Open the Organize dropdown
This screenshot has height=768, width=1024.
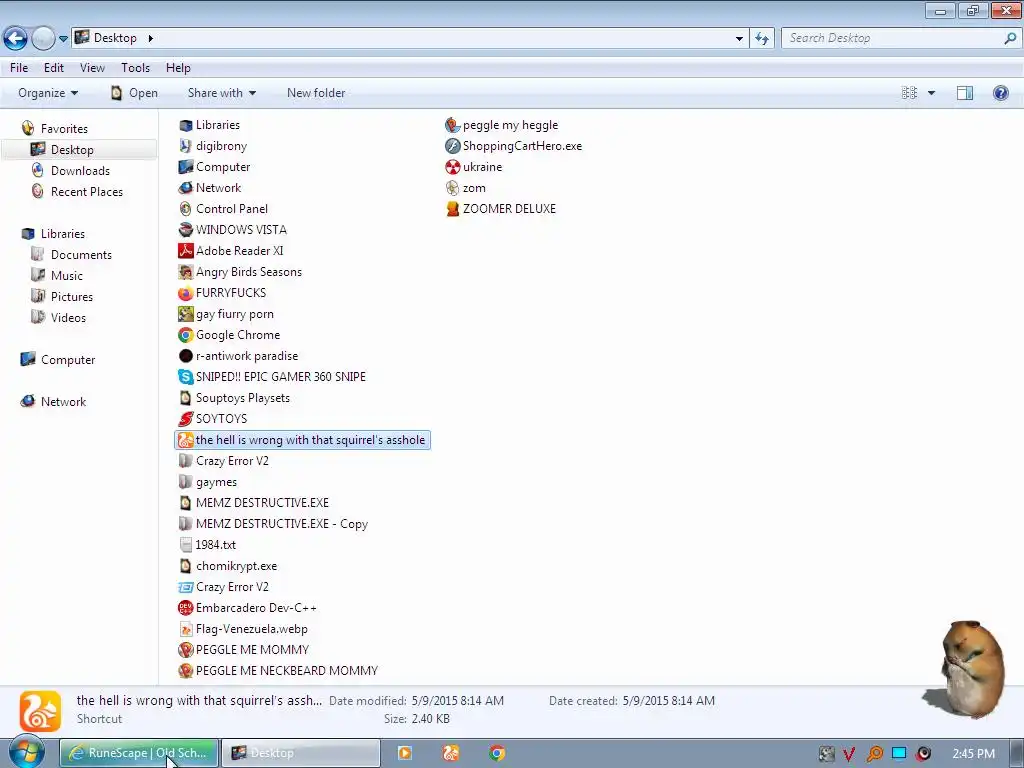pos(48,93)
